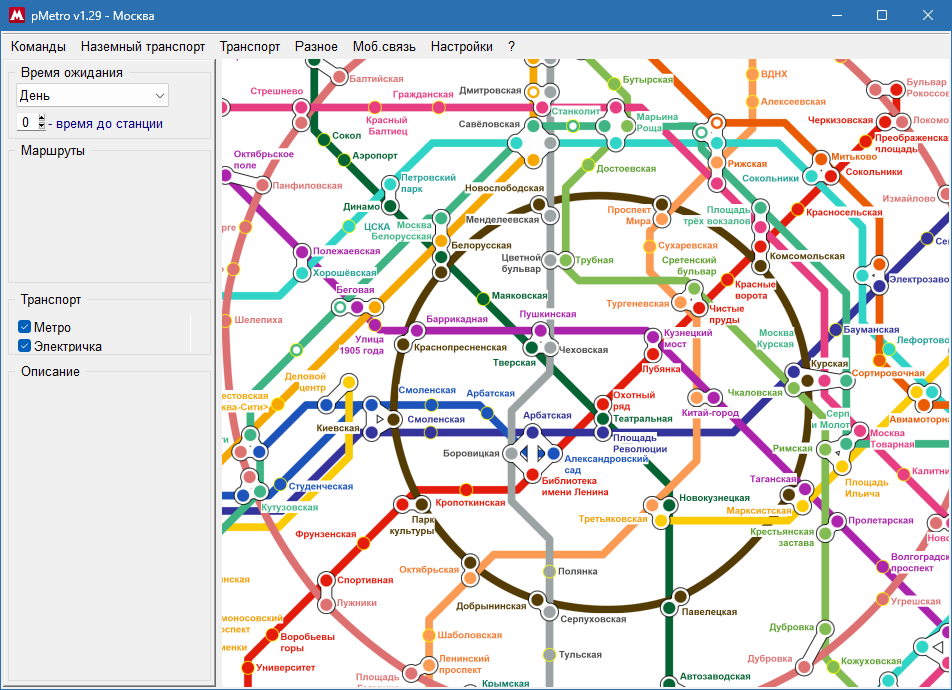
Task: Increase the time-to-station stepper value
Action: click(39, 119)
